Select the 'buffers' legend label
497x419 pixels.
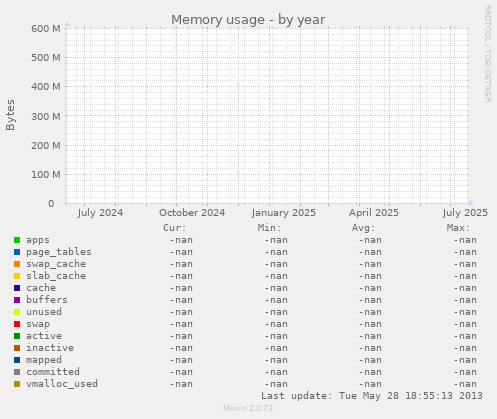tap(47, 300)
